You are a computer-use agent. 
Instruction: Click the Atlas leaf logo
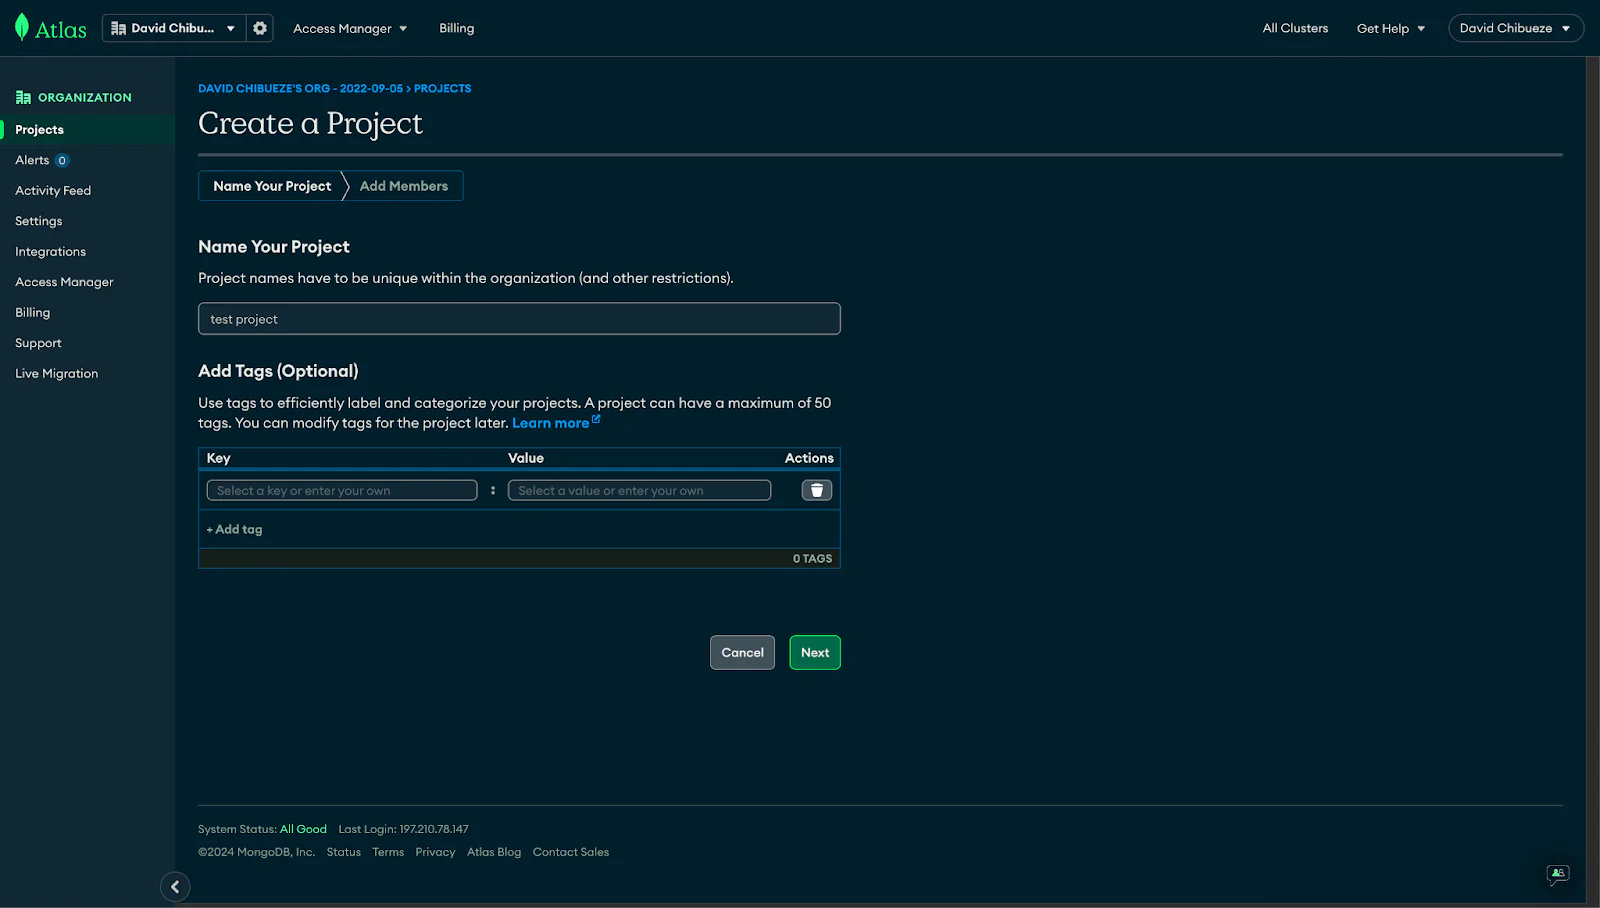[x=22, y=27]
